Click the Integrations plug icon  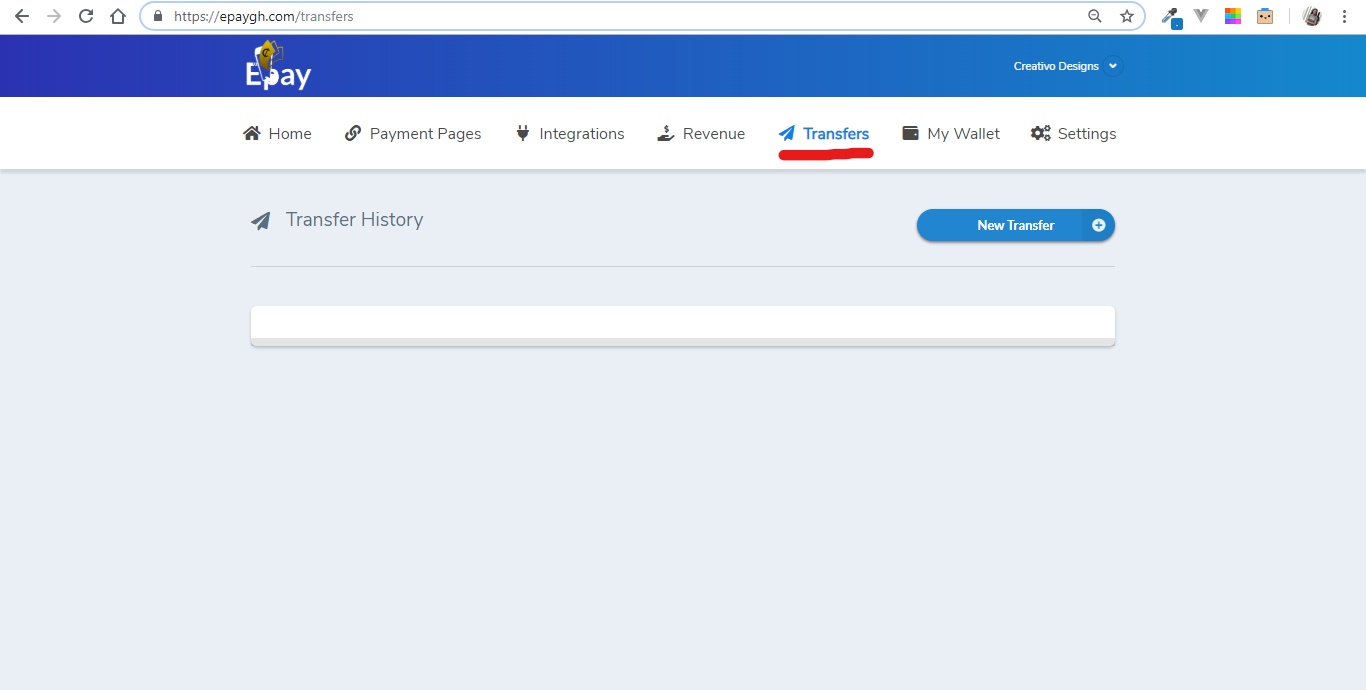click(522, 133)
